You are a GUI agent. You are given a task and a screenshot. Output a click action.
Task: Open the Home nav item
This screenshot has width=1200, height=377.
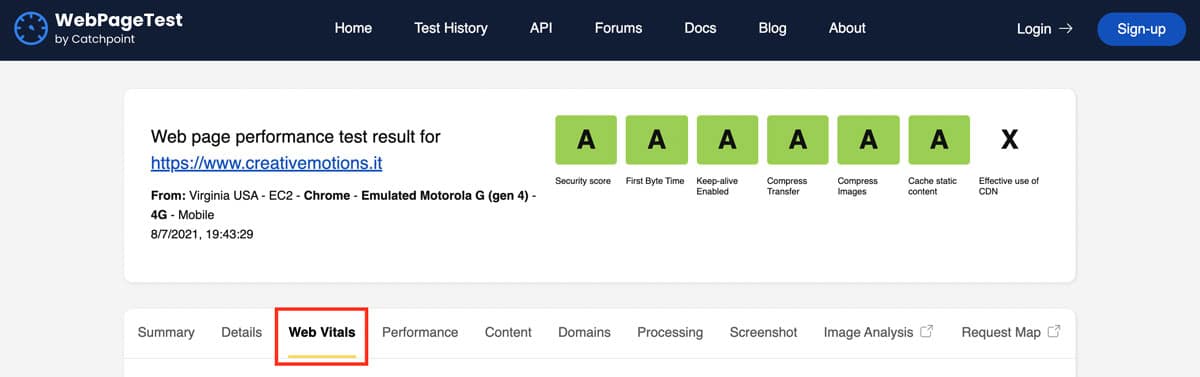[353, 28]
